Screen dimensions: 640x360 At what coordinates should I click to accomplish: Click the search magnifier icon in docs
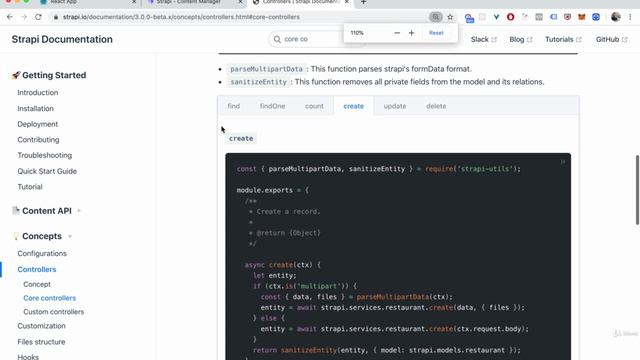click(277, 39)
